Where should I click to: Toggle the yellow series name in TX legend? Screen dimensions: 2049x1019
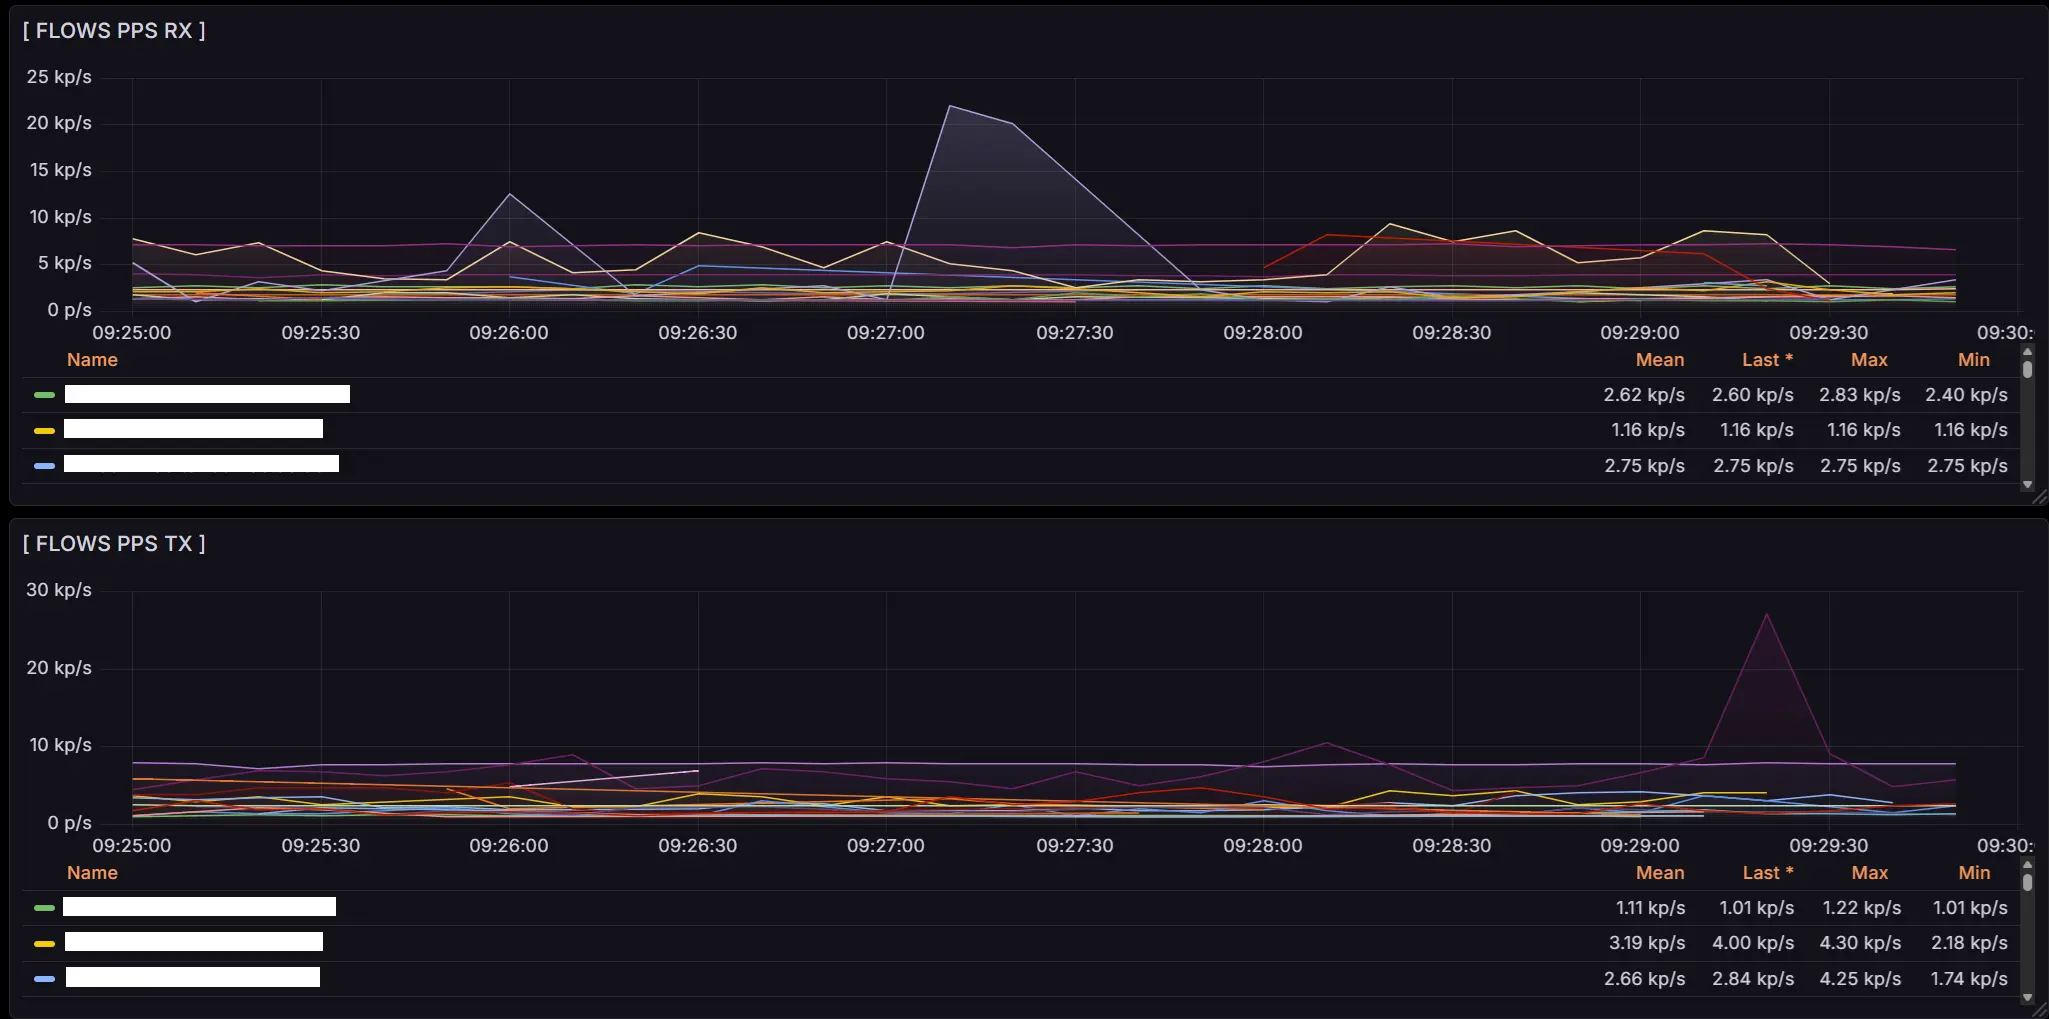tap(194, 942)
